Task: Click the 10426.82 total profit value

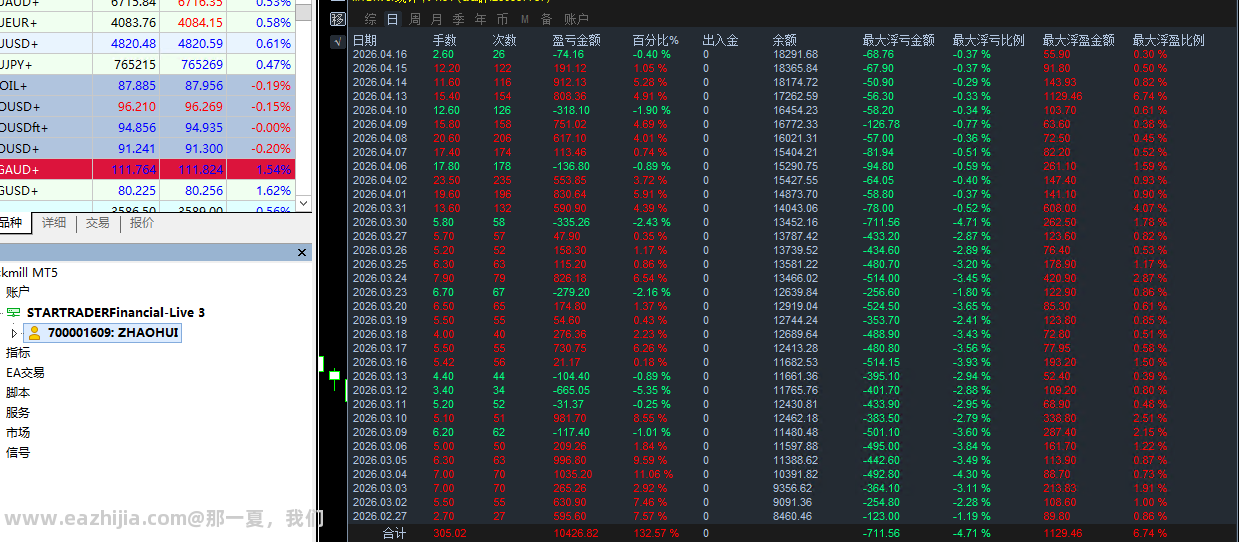Action: click(x=578, y=534)
